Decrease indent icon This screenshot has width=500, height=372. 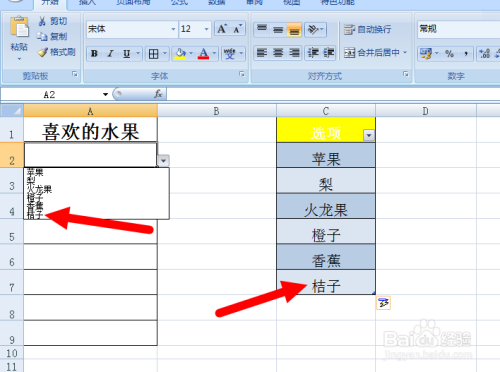313,53
